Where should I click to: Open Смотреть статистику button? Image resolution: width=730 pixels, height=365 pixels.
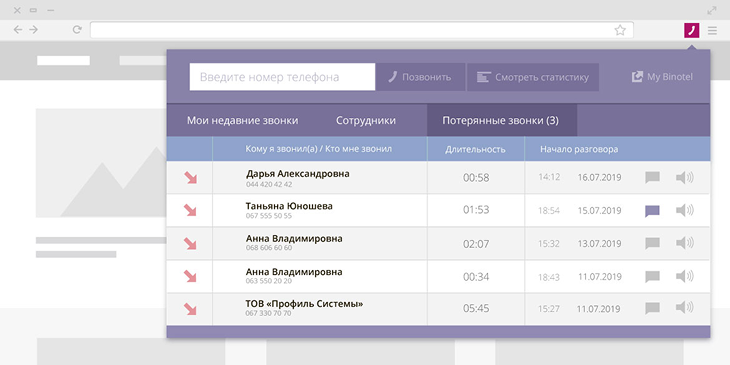[533, 77]
